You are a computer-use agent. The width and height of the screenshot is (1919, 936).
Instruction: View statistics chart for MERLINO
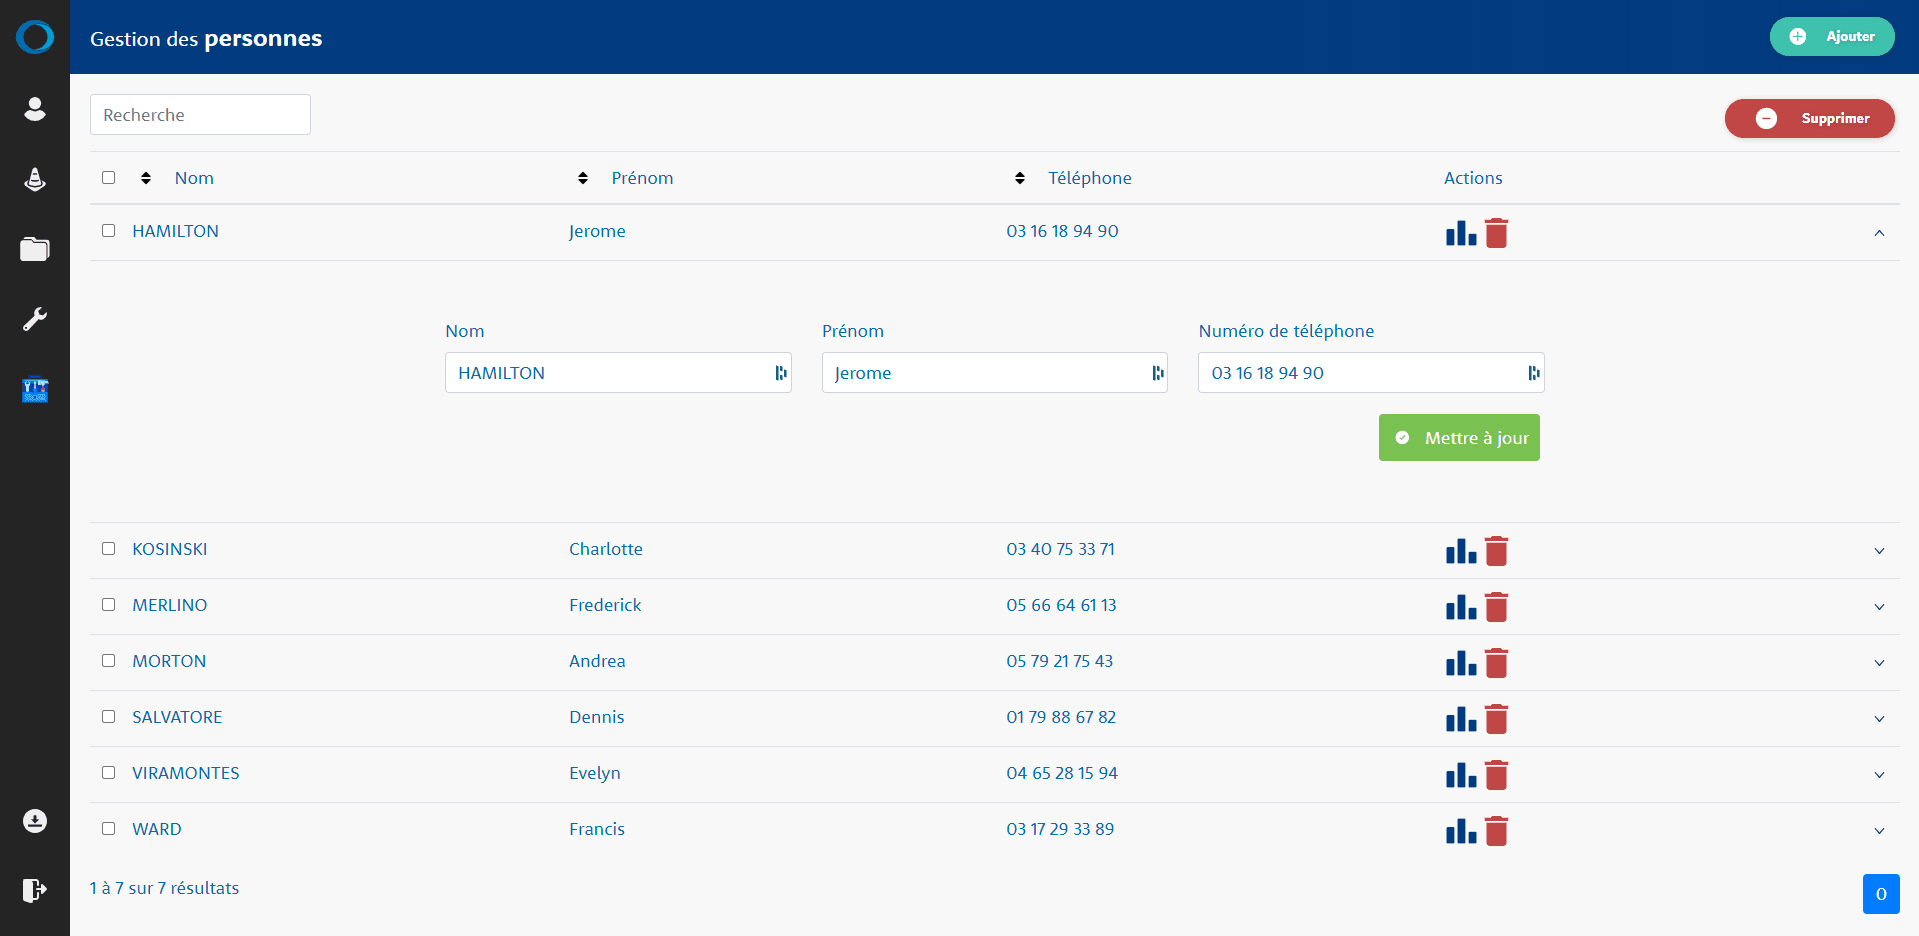(1461, 607)
